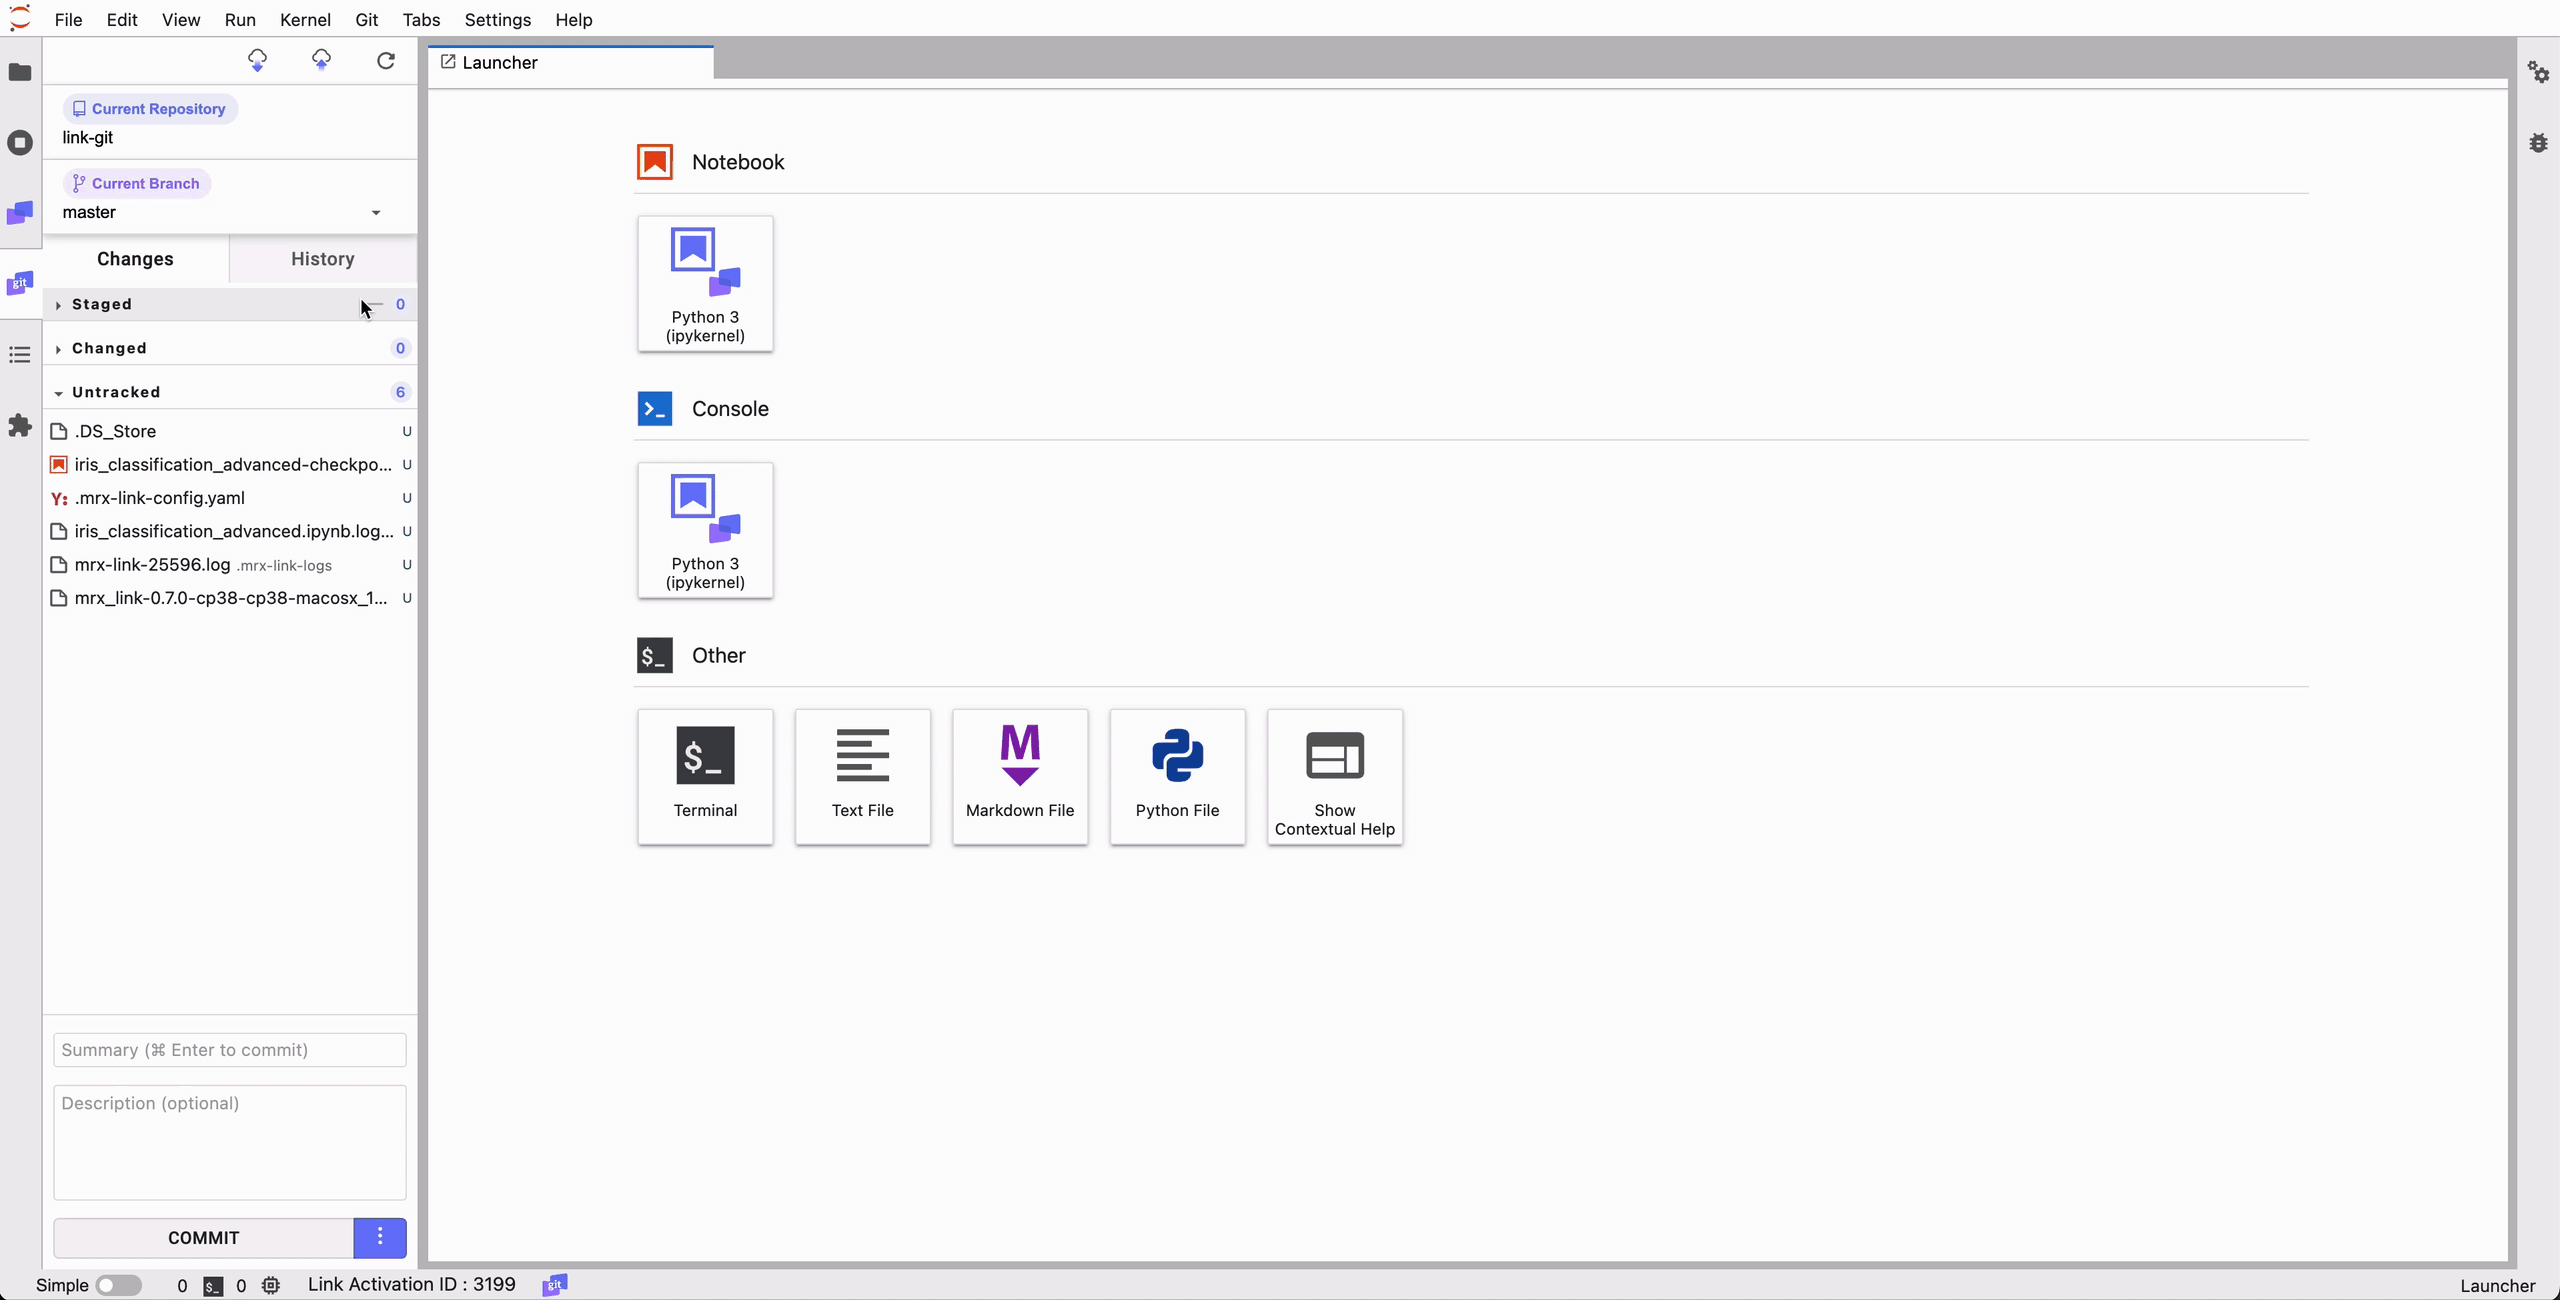This screenshot has height=1300, width=2560.
Task: Open the Edit menu
Action: (122, 20)
